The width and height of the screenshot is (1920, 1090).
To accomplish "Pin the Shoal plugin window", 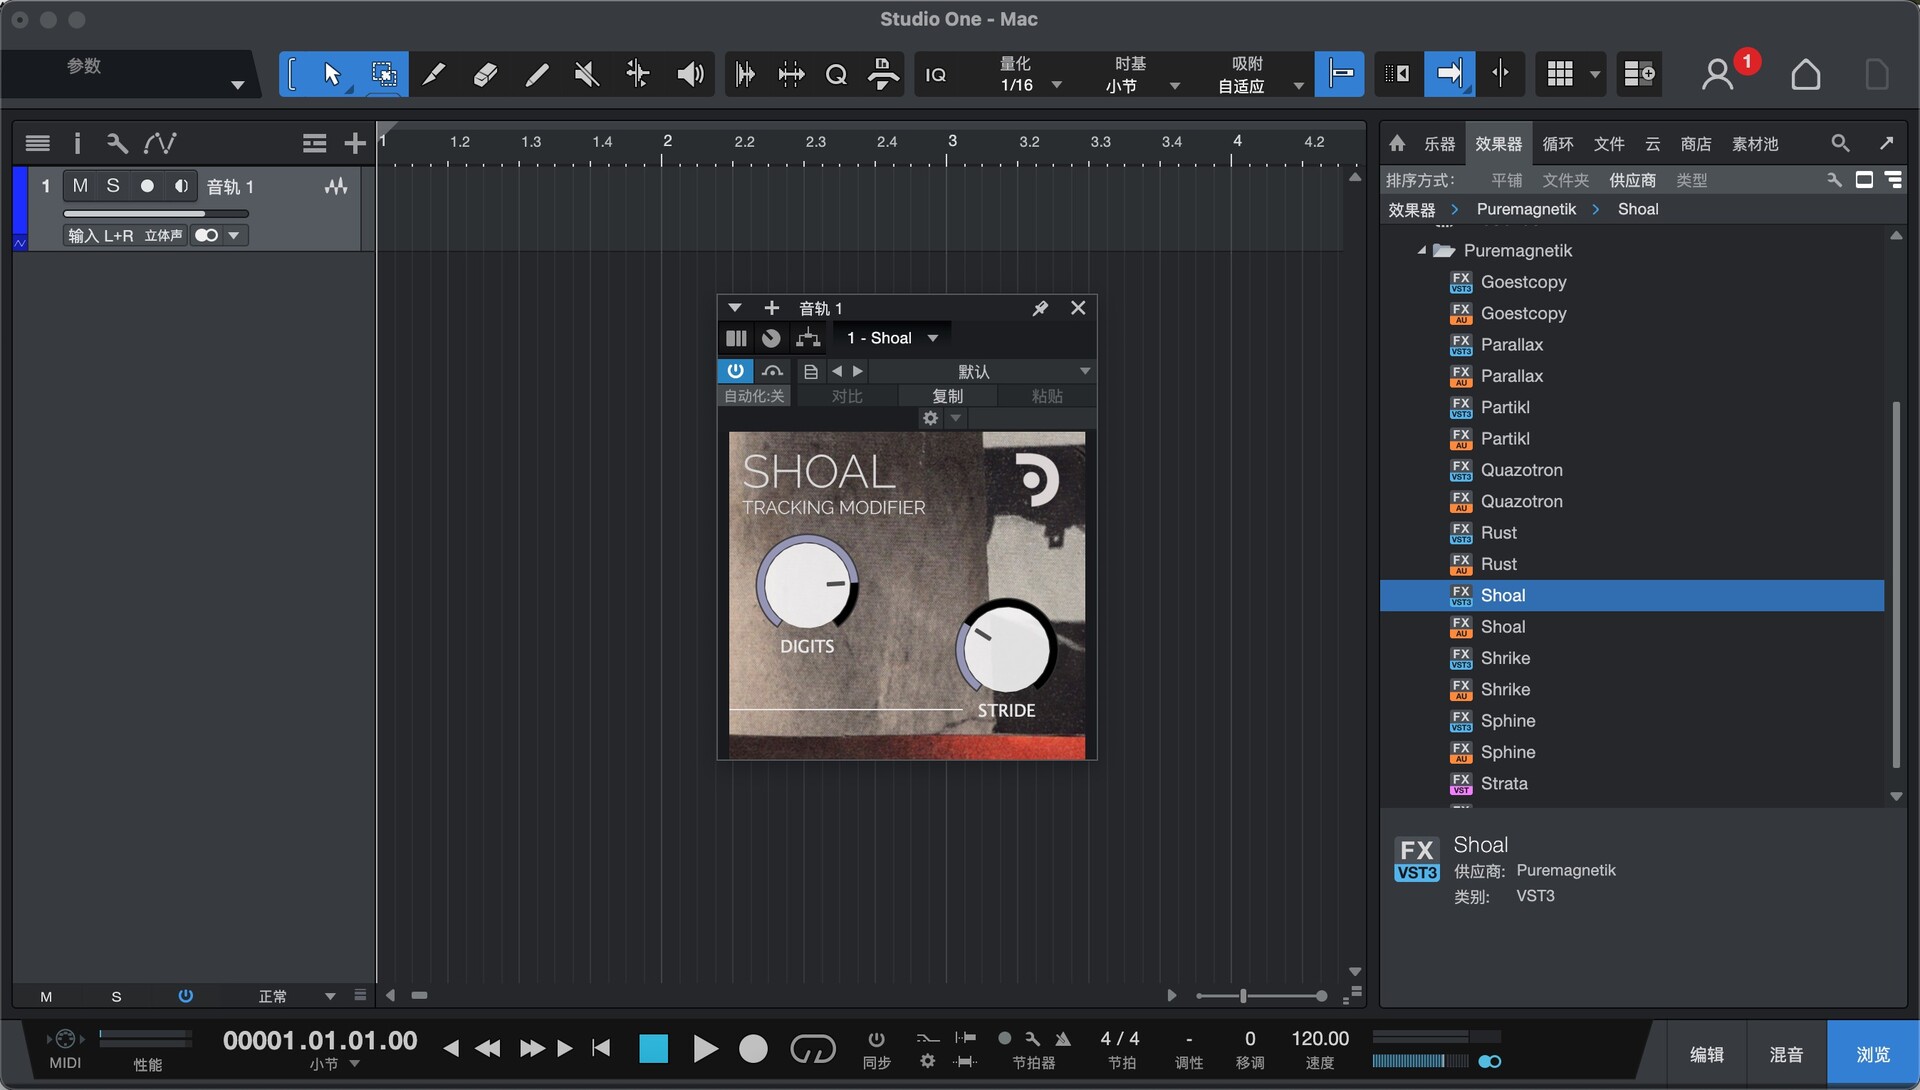I will pyautogui.click(x=1040, y=308).
